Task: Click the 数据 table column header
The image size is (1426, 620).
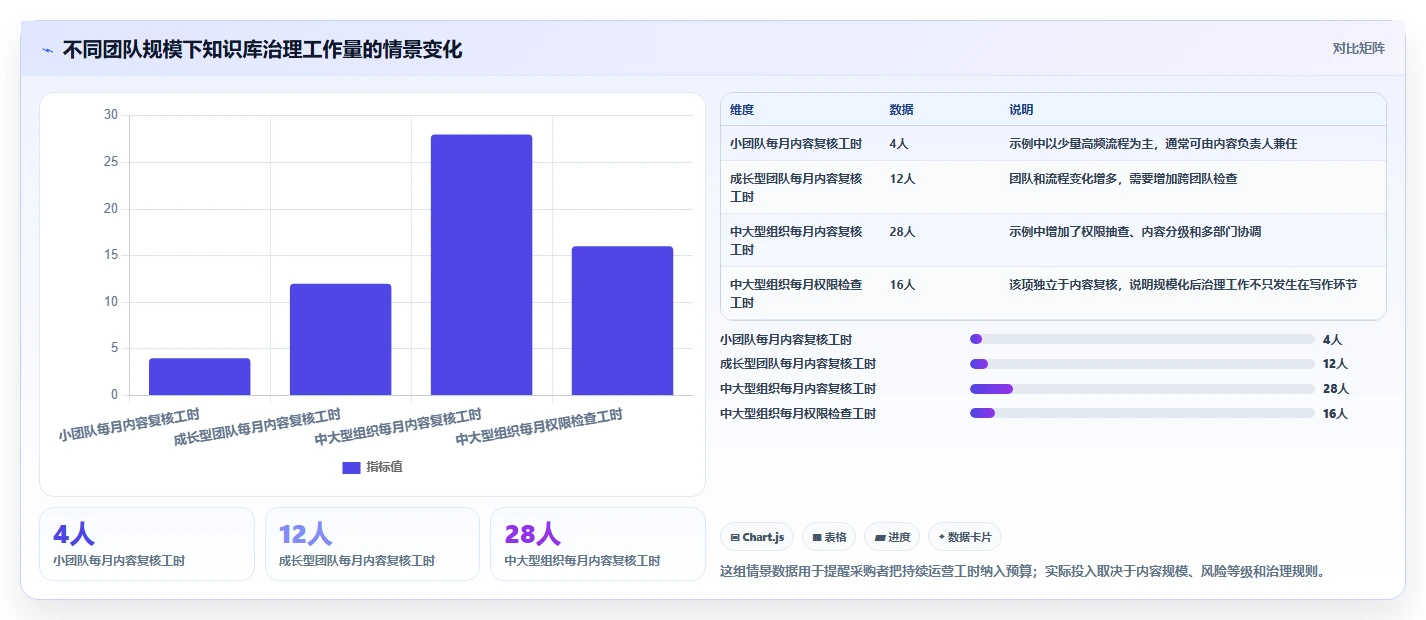Action: (x=901, y=110)
